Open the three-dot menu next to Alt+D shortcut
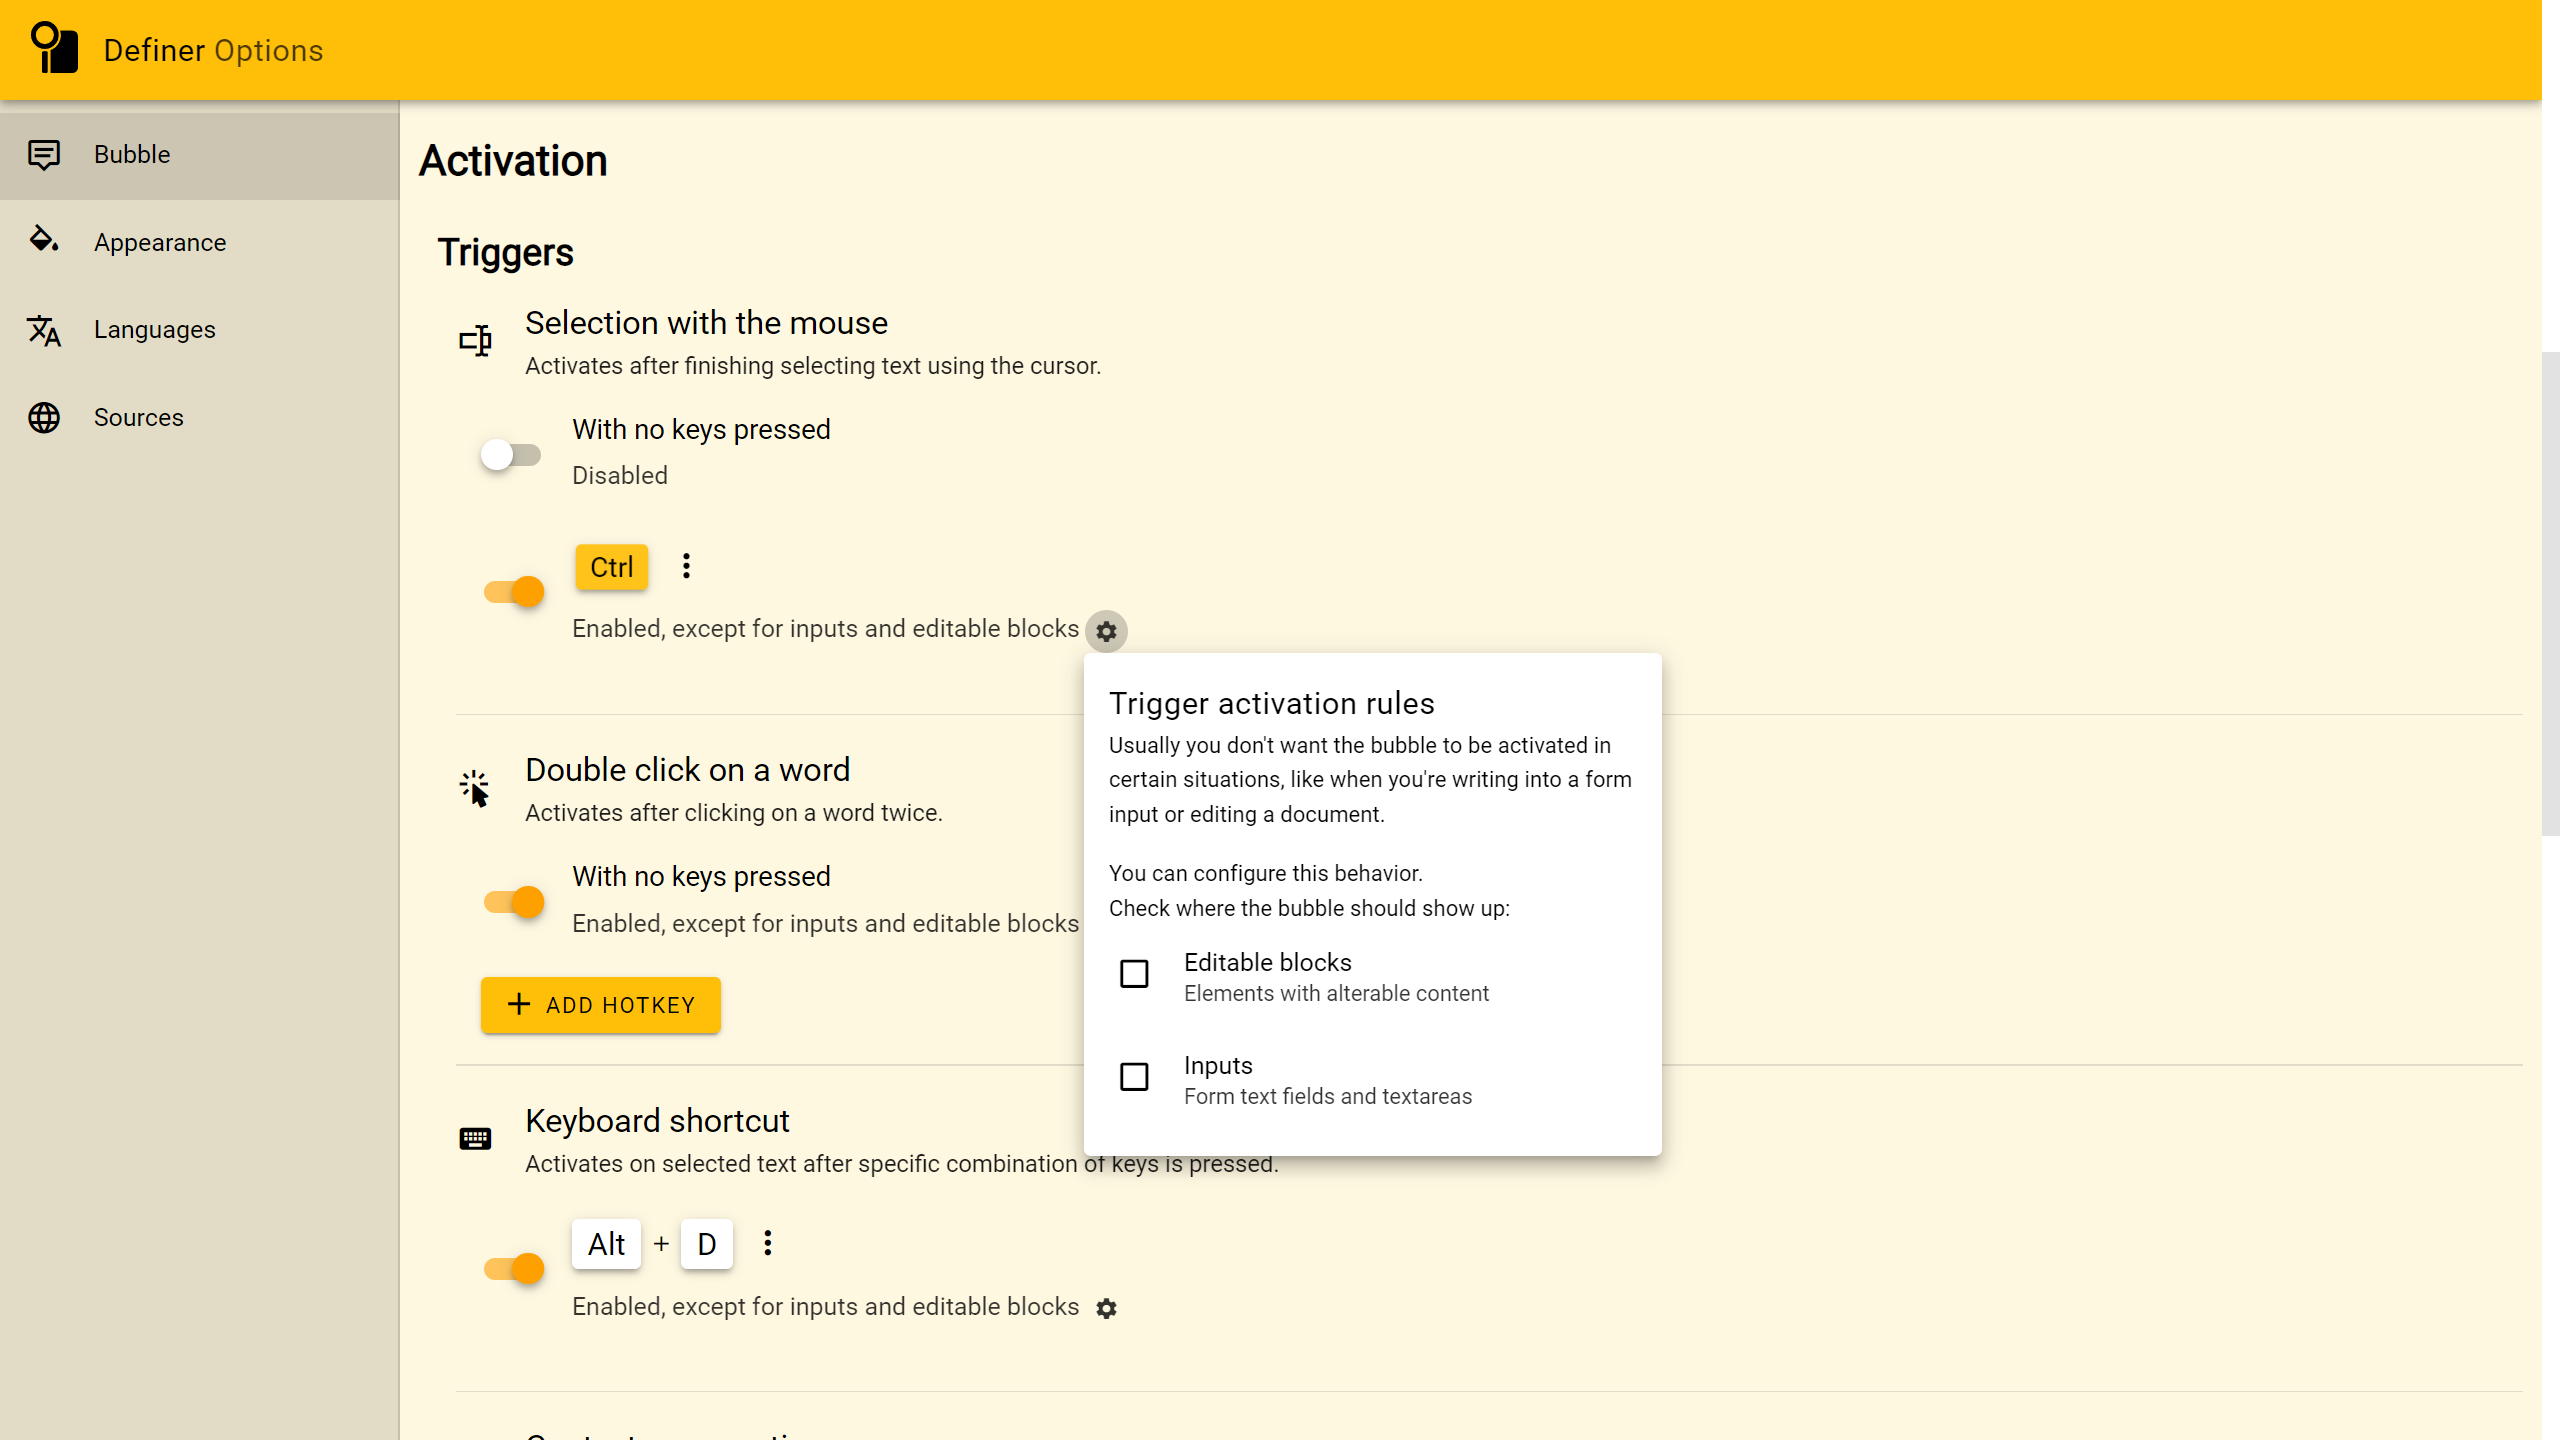2560x1440 pixels. point(767,1243)
